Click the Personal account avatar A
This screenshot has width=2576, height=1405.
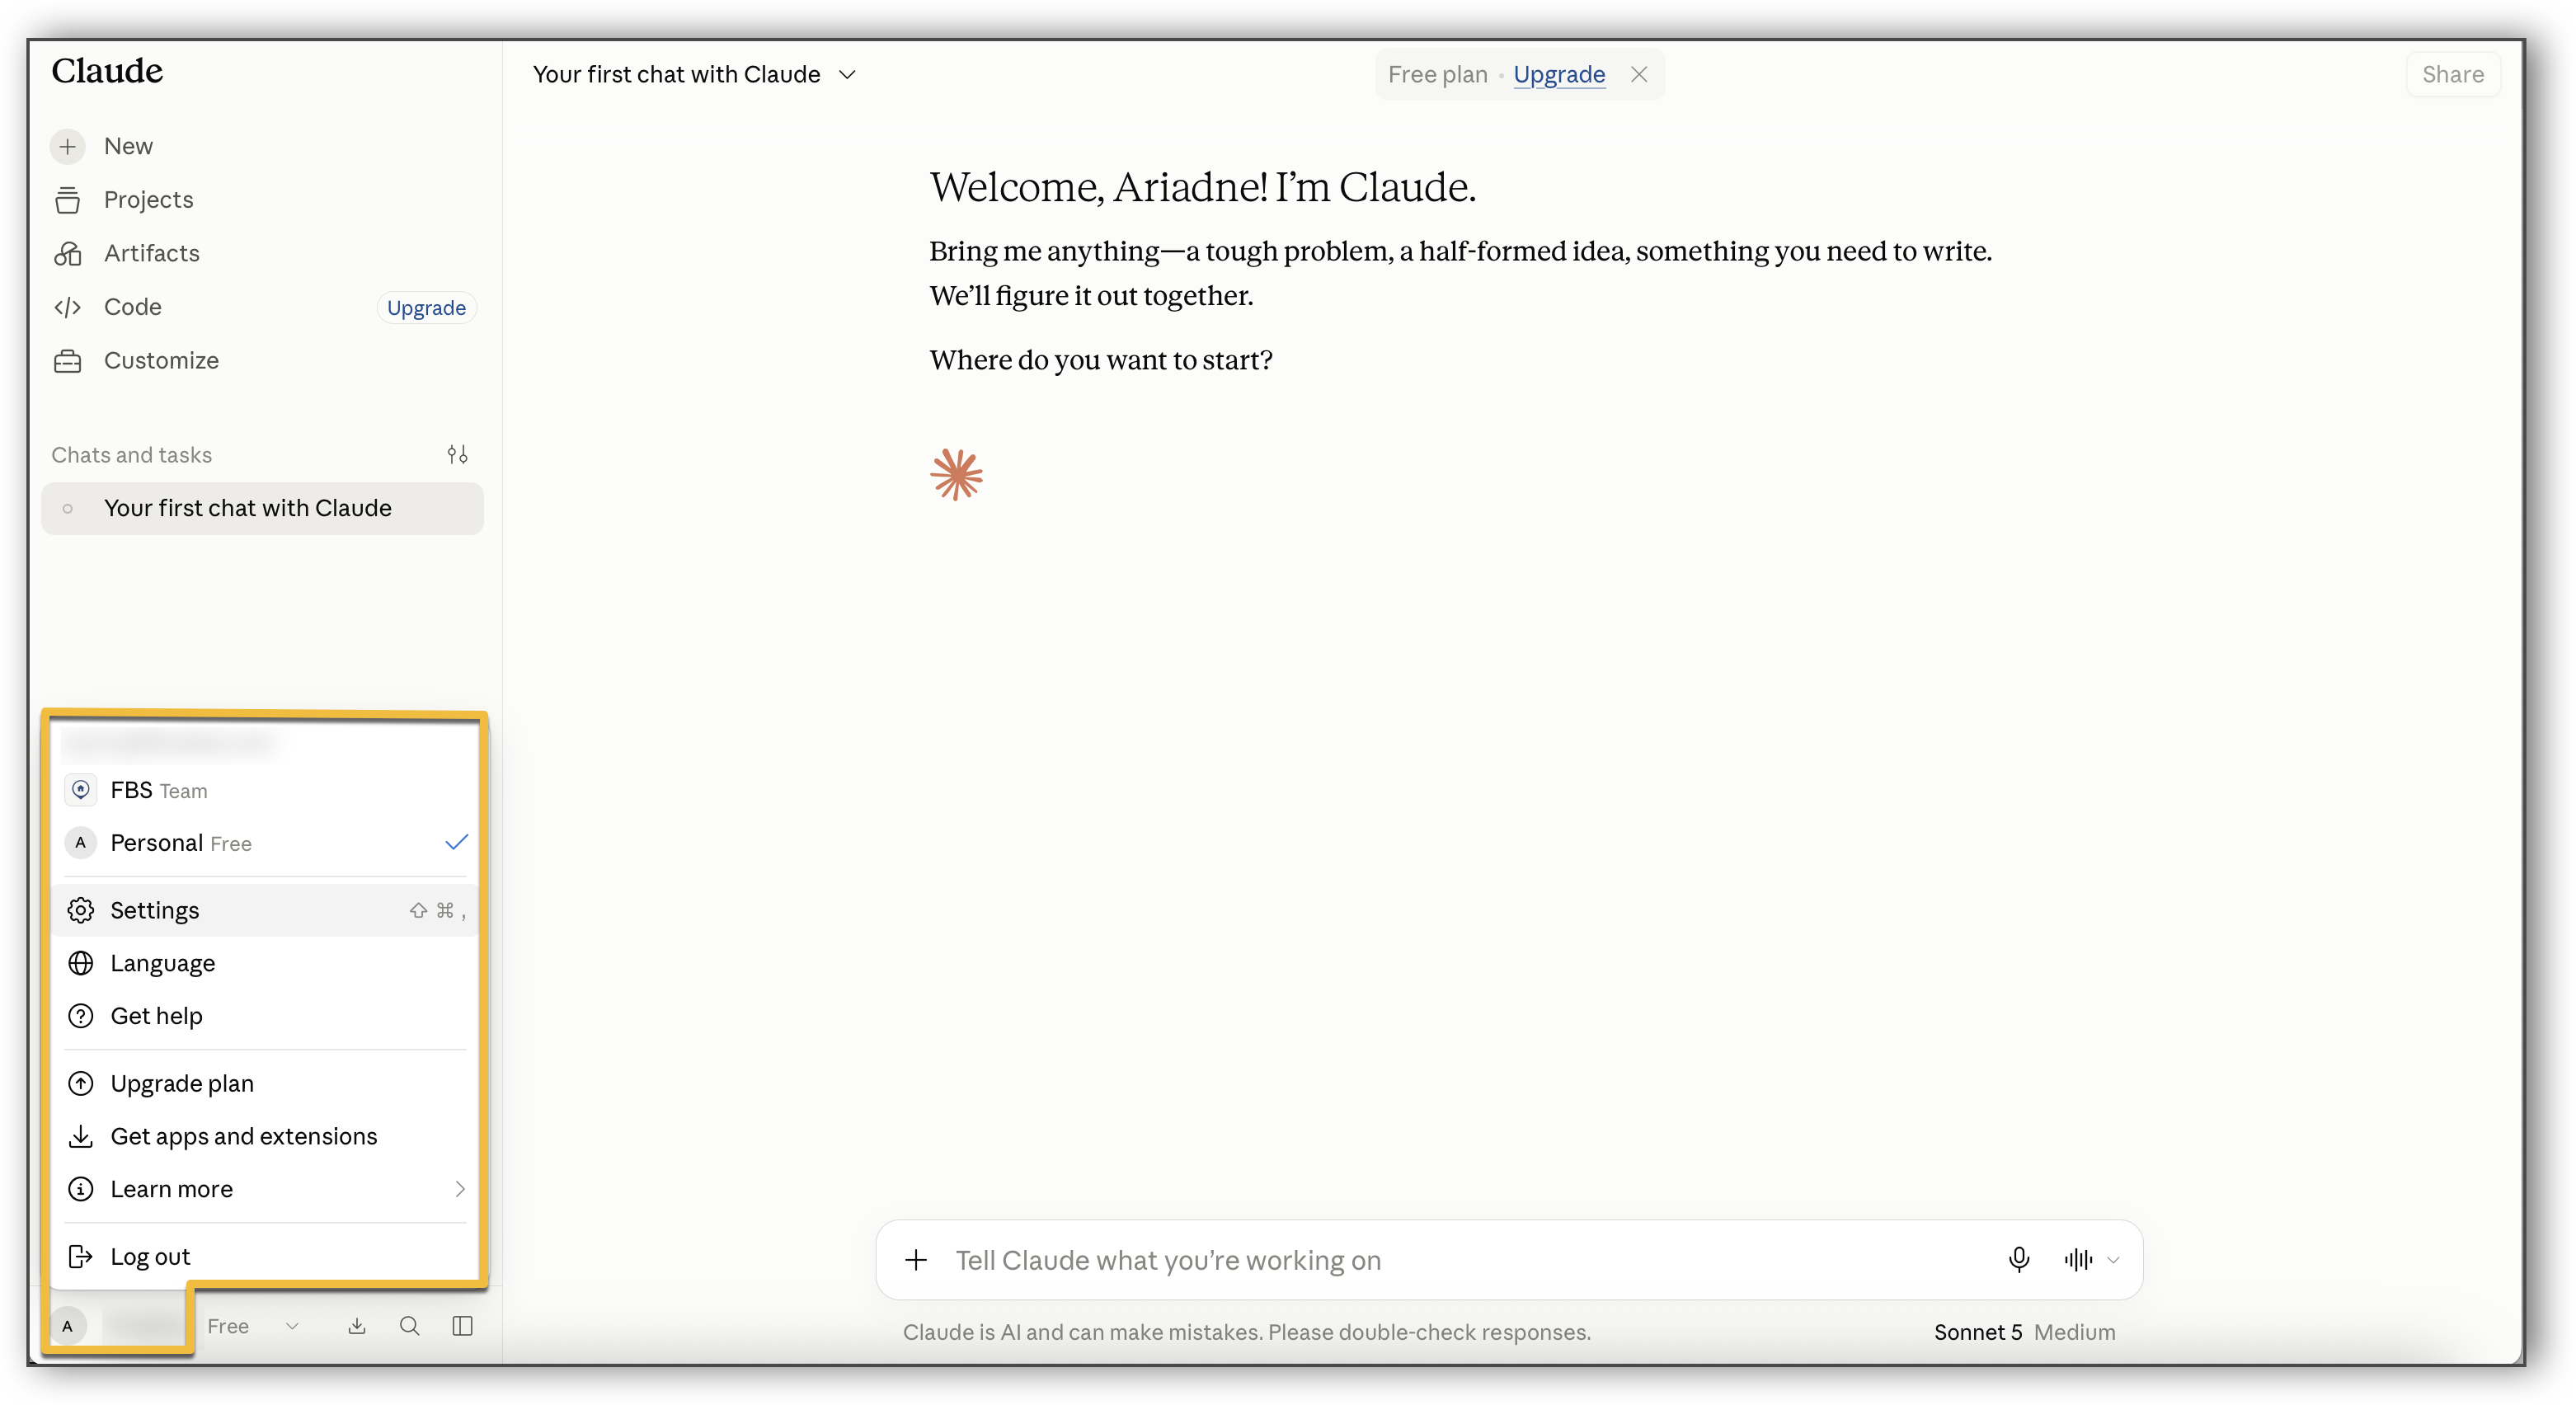[x=81, y=843]
